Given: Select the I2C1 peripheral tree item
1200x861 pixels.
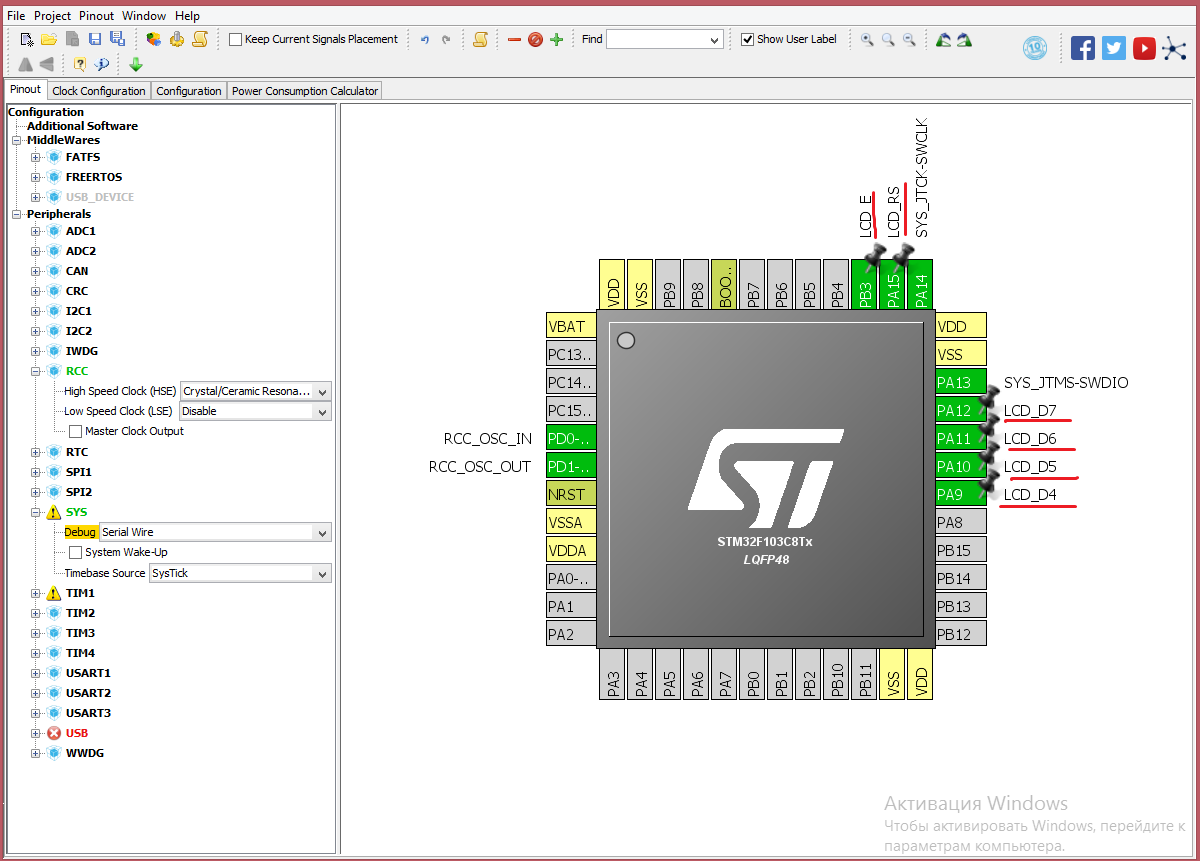Looking at the screenshot, I should coord(81,311).
